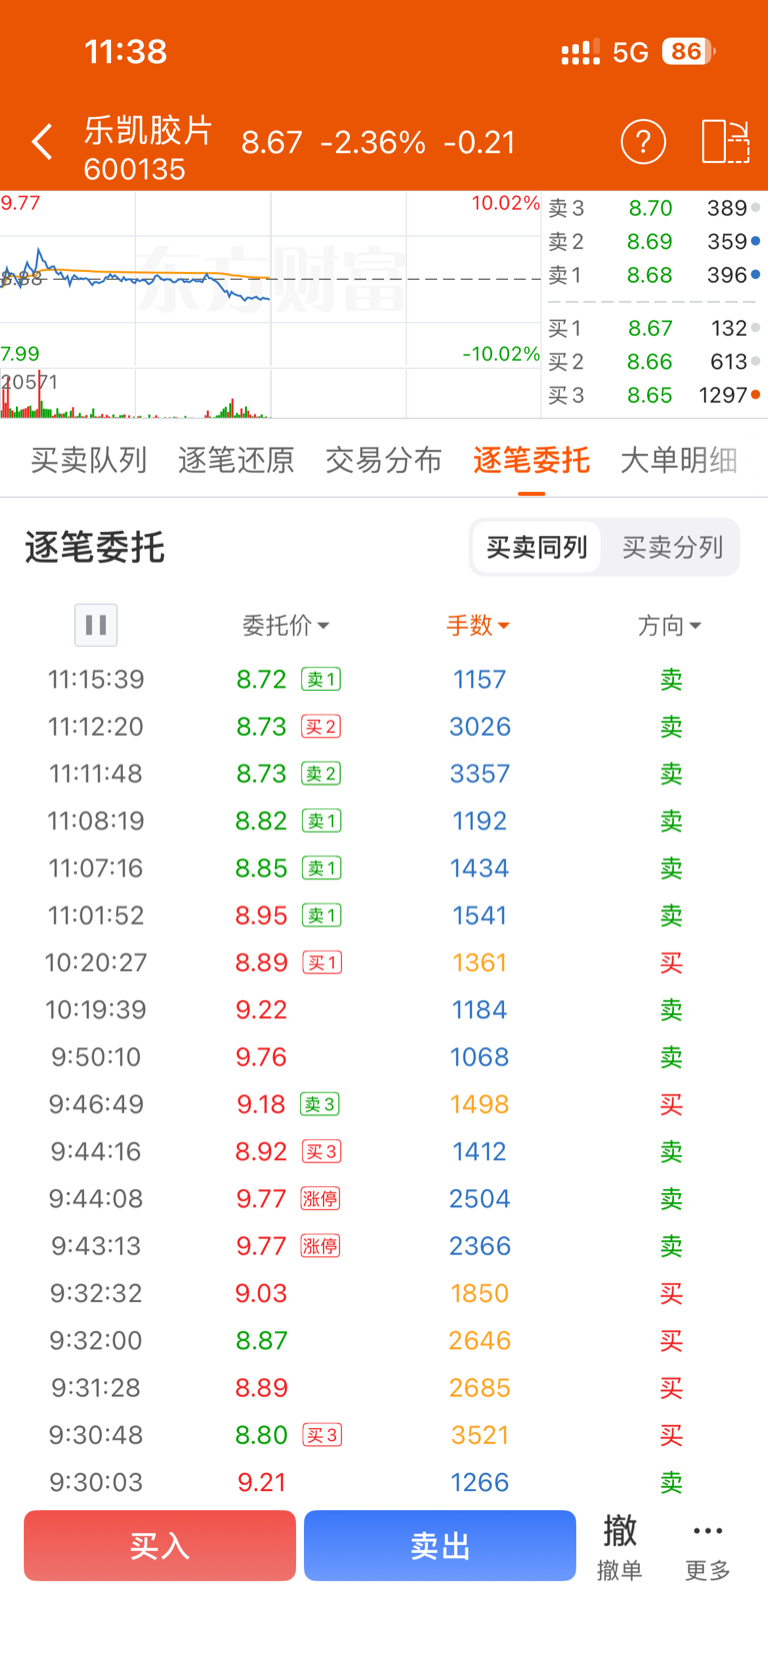Tap the red 买入 buy button
Screen dimensions: 768x1663
tap(160, 1546)
